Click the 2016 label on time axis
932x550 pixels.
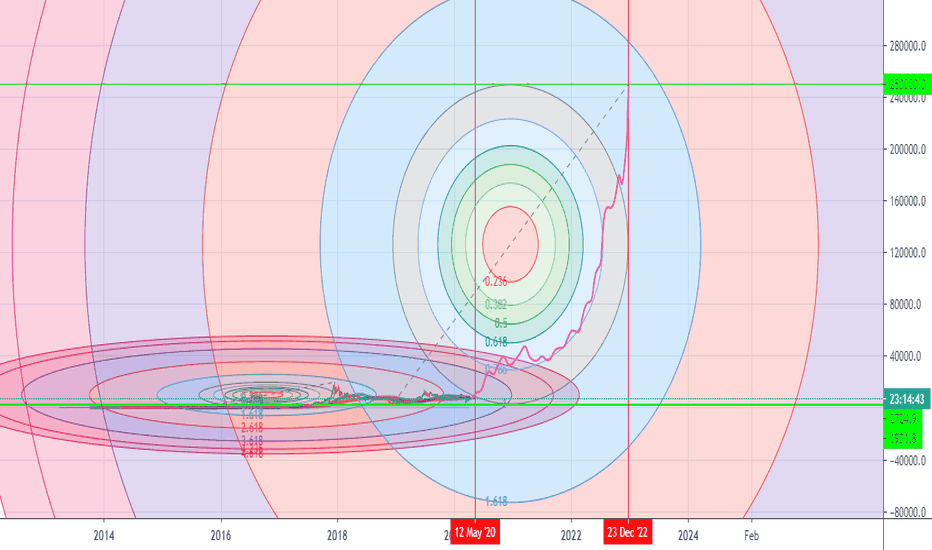(221, 536)
